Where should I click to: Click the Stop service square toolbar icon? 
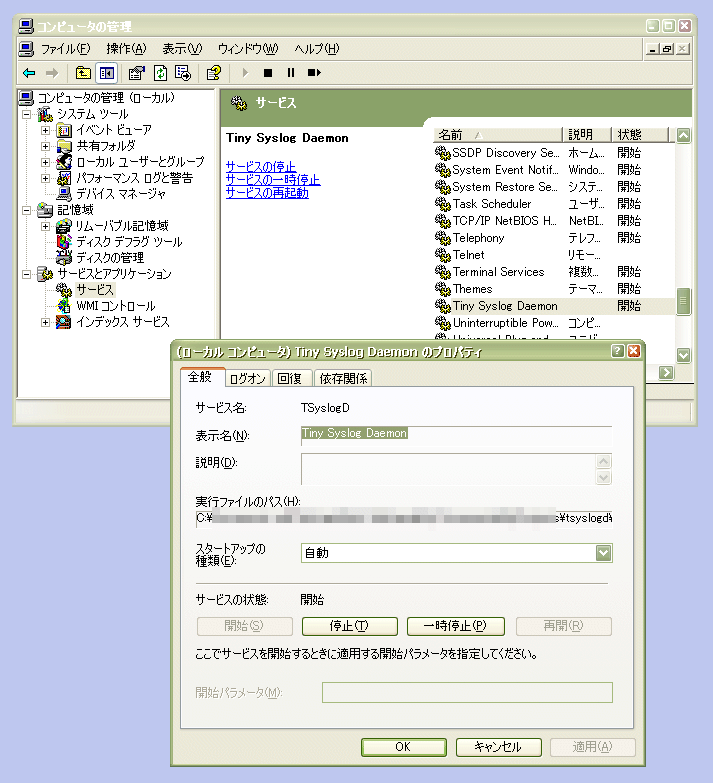point(267,73)
